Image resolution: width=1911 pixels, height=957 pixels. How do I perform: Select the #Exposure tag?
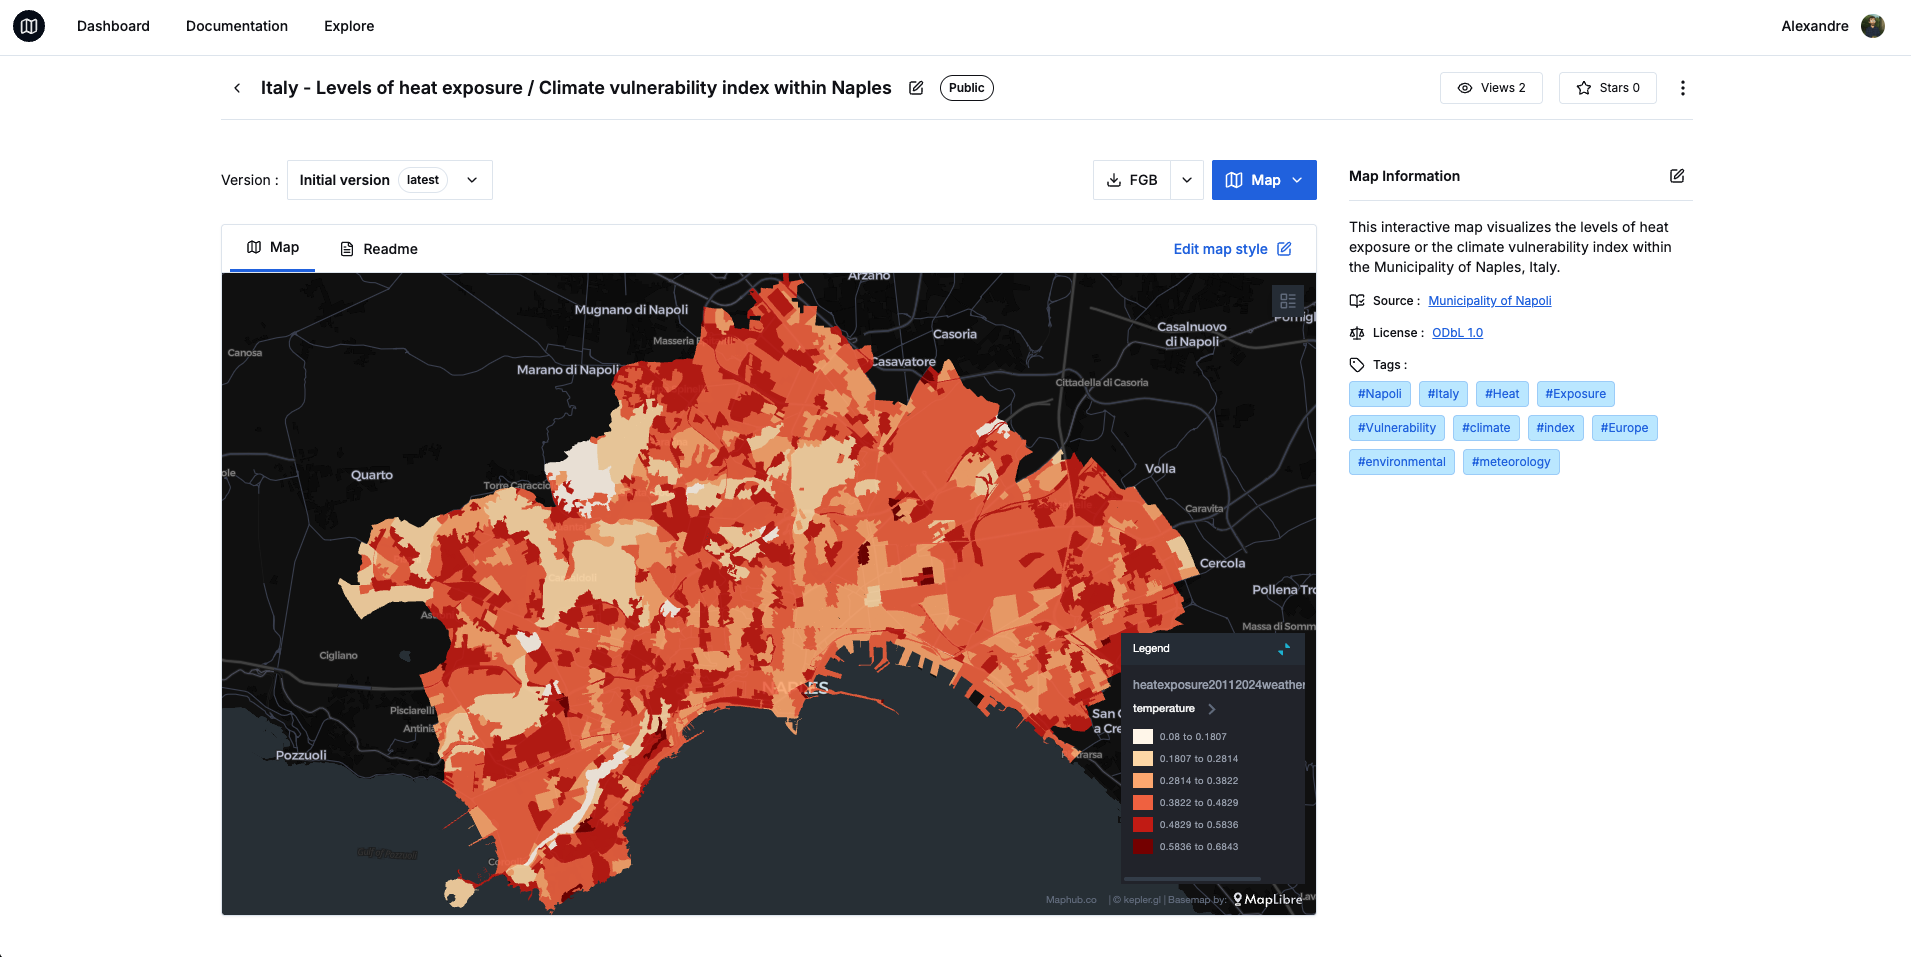point(1576,394)
